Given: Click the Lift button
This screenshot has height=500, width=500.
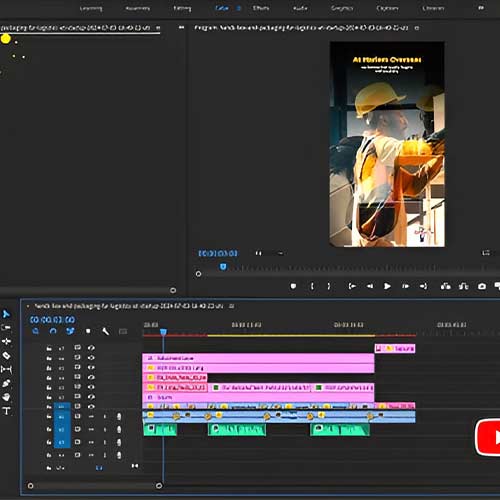Looking at the screenshot, I should click(446, 286).
